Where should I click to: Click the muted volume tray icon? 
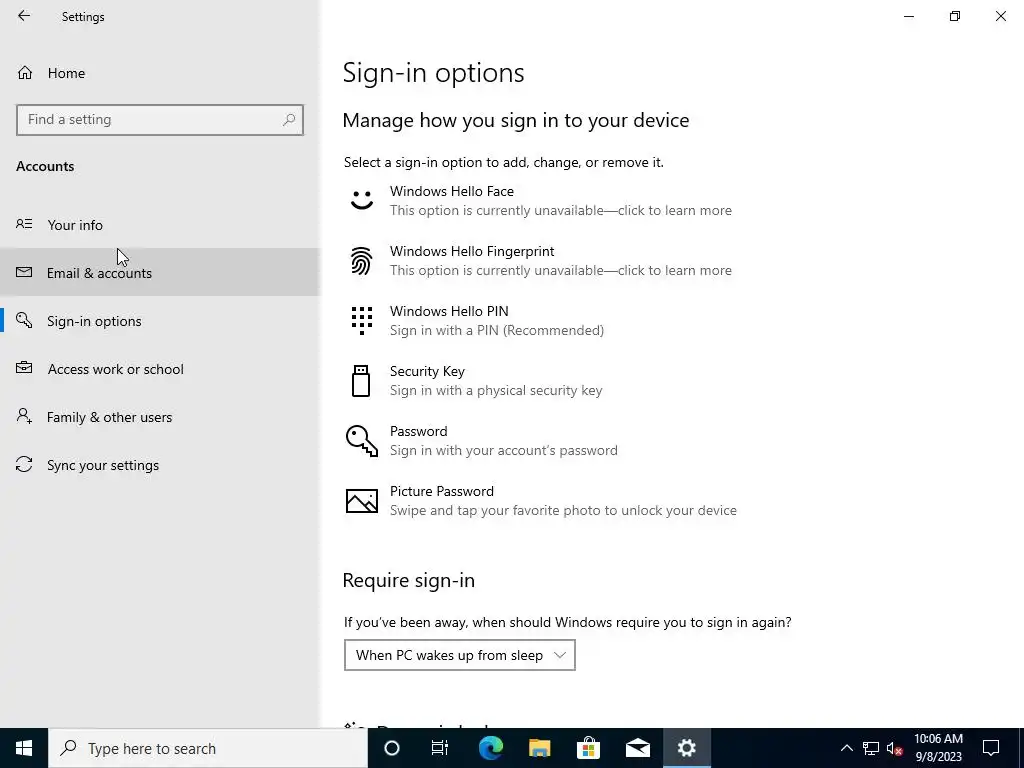coord(894,748)
